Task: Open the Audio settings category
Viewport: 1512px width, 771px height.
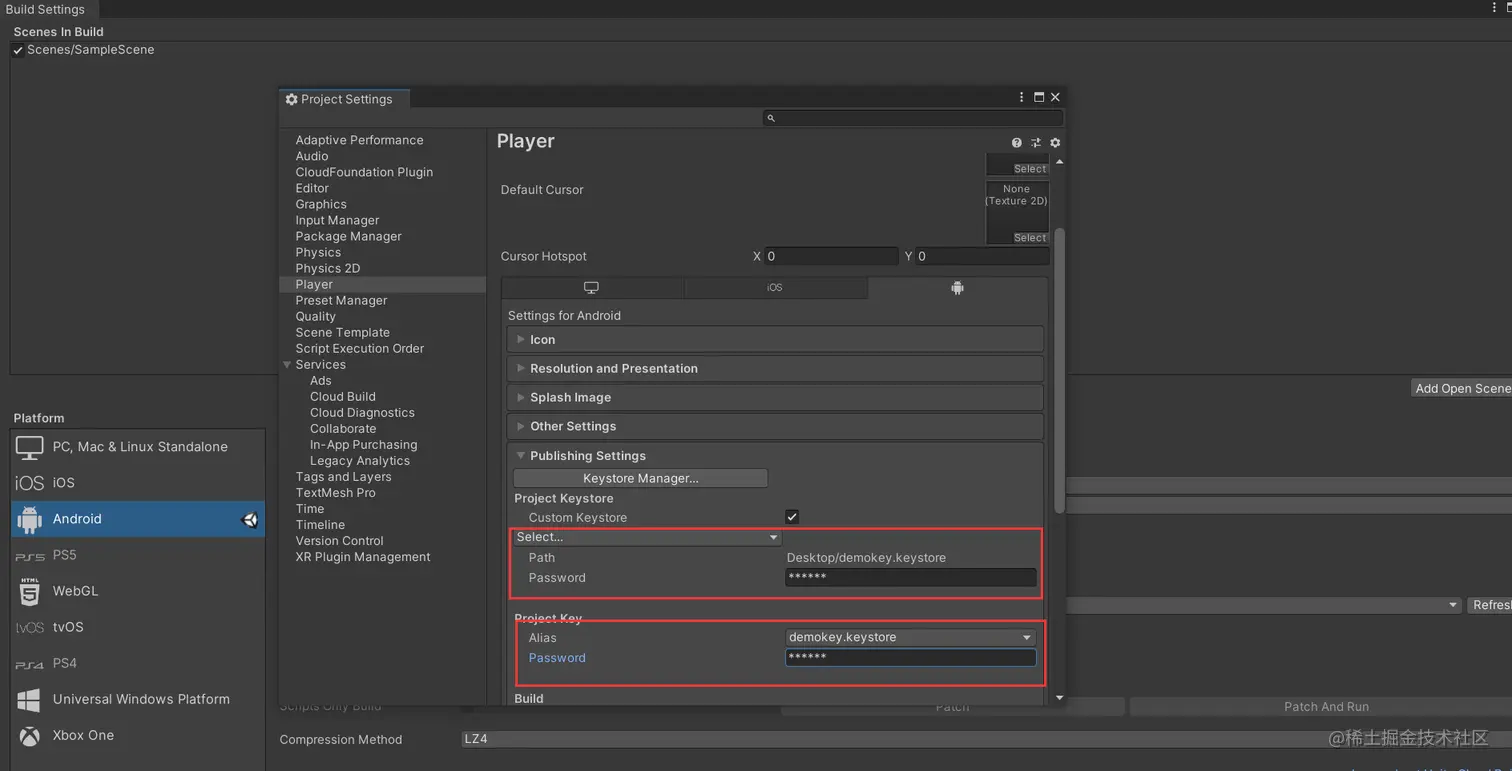Action: [312, 156]
